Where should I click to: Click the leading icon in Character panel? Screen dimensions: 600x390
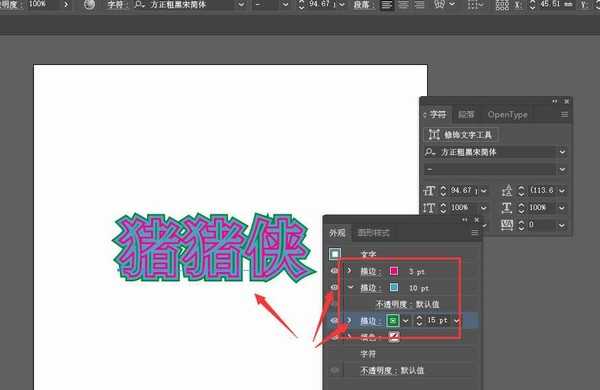[x=507, y=190]
